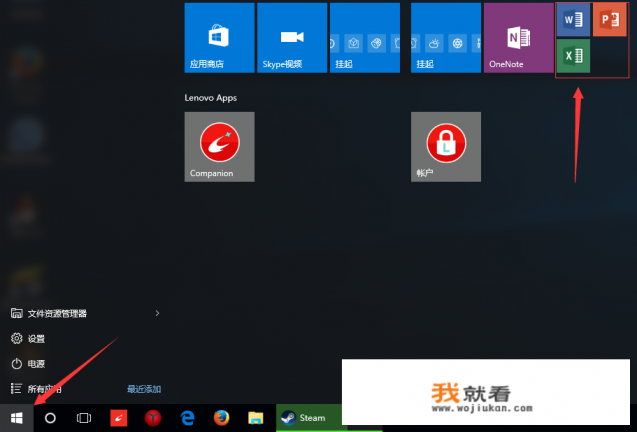Expand the 文件资源管理器 jump list chevron
Screen dimensions: 637x432
click(157, 313)
